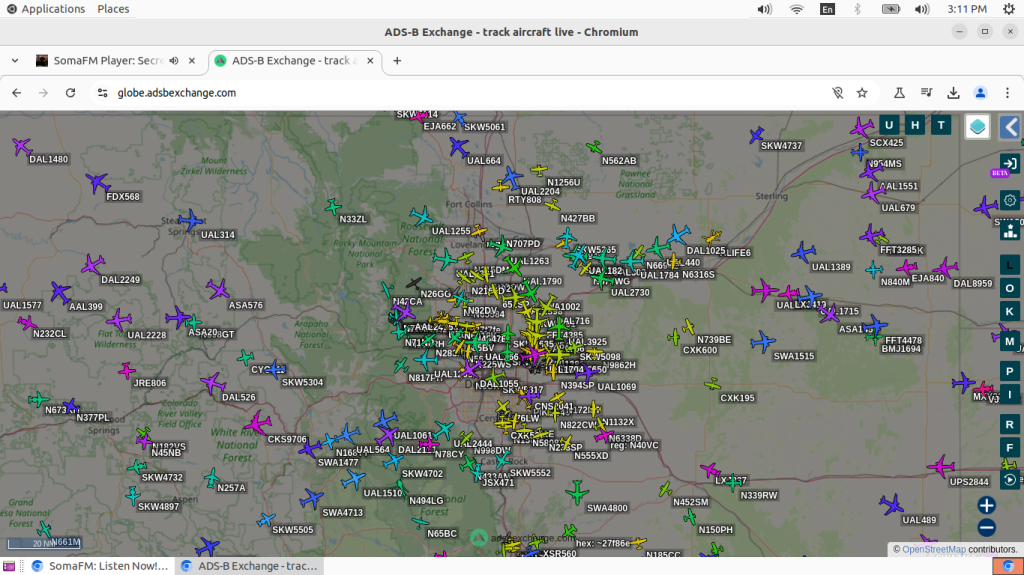Select the SWA4800 aircraft icon
Screen dimensions: 1024x575
point(577,493)
